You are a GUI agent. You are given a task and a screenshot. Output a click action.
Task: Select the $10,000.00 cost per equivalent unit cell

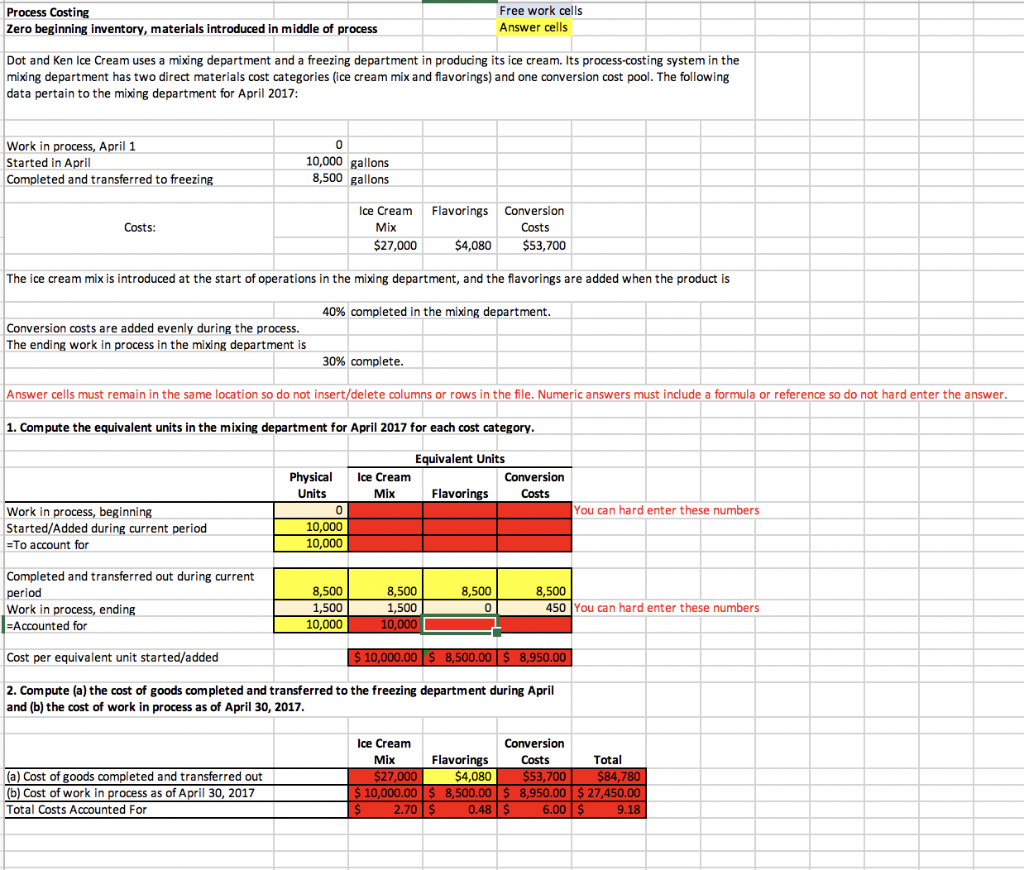pos(383,657)
